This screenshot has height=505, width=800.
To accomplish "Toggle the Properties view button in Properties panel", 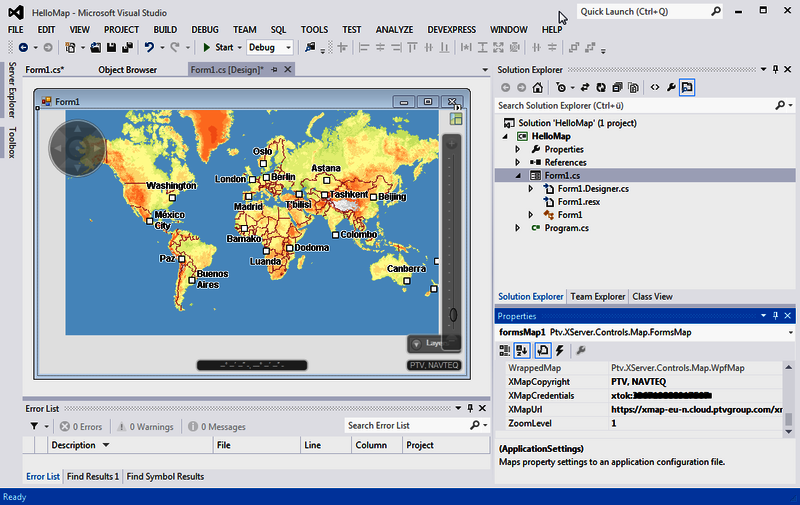I will point(543,350).
